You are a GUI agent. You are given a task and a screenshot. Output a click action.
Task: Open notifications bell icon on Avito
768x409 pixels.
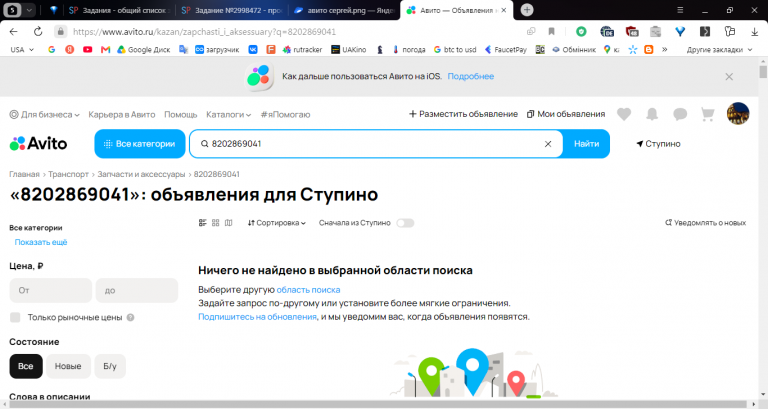(x=652, y=114)
